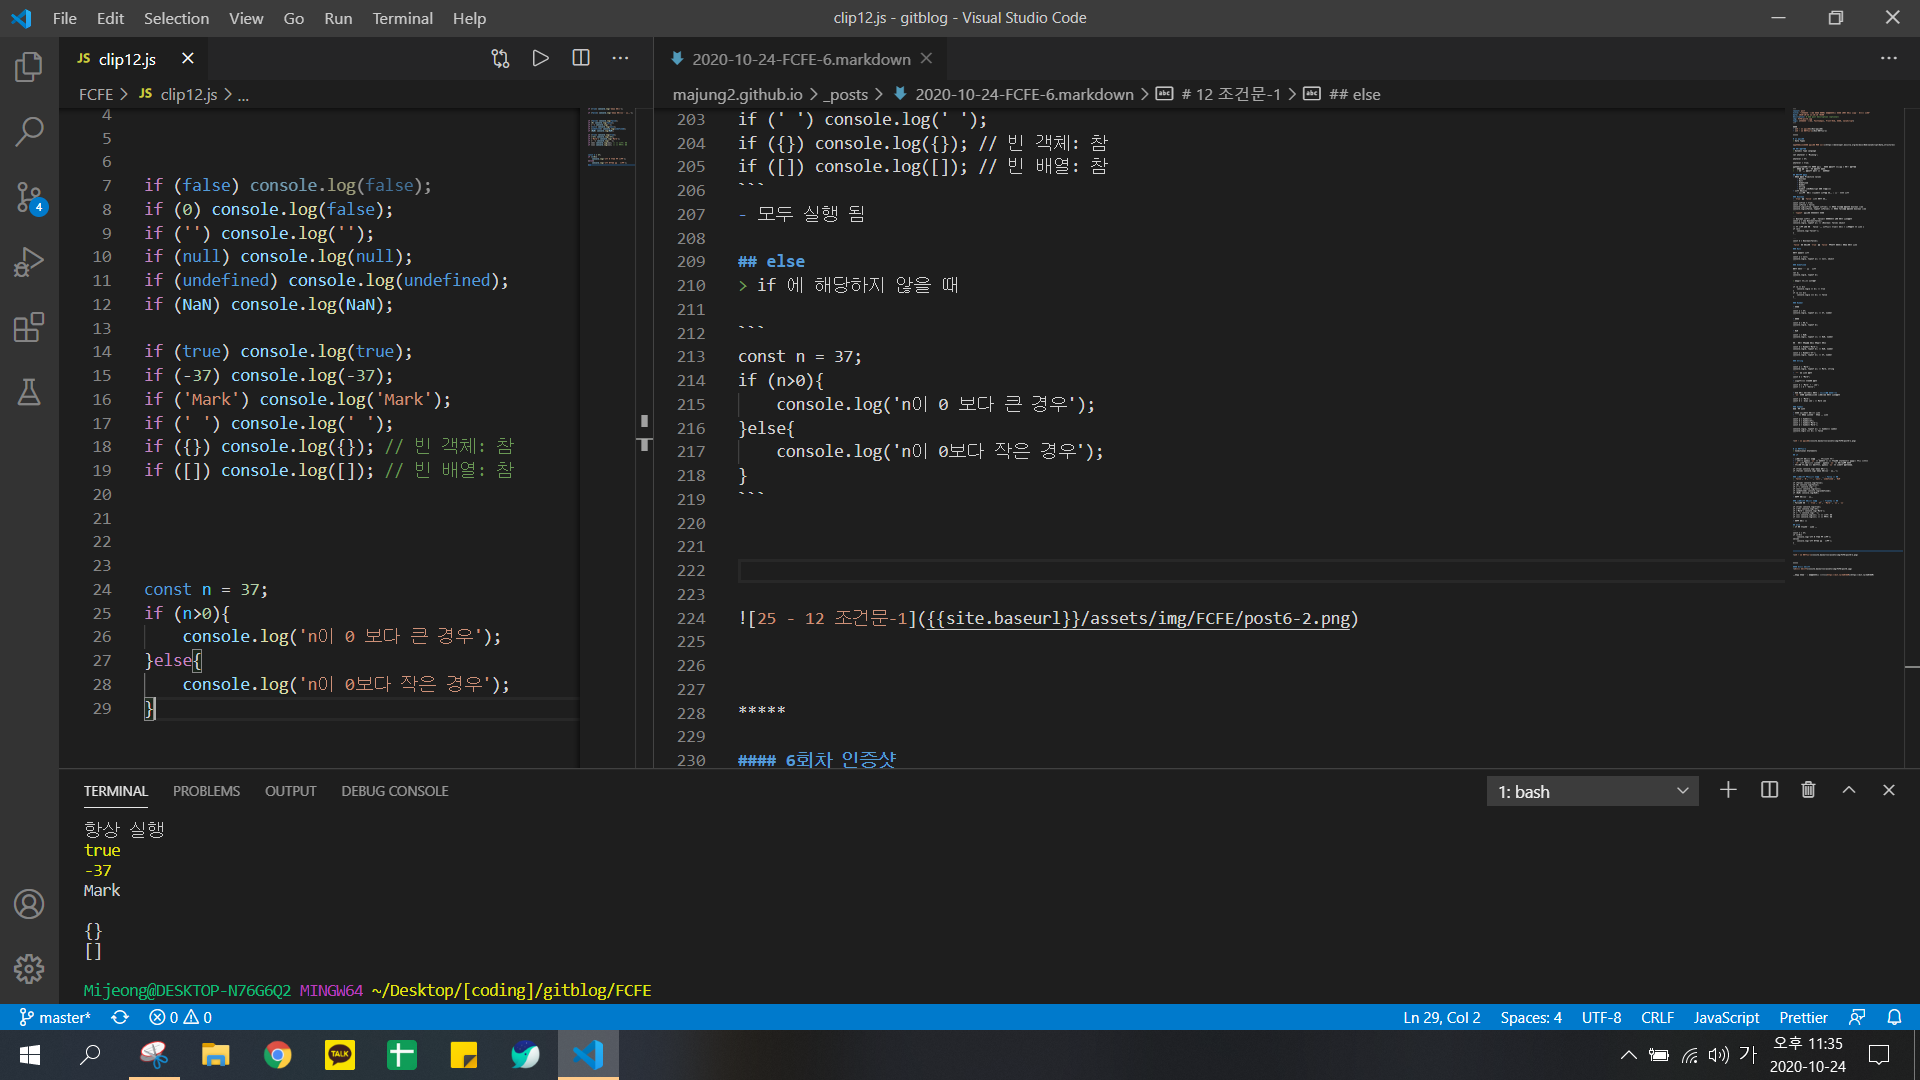Open More Actions for markdown editor group
The image size is (1920, 1080).
coord(1888,59)
